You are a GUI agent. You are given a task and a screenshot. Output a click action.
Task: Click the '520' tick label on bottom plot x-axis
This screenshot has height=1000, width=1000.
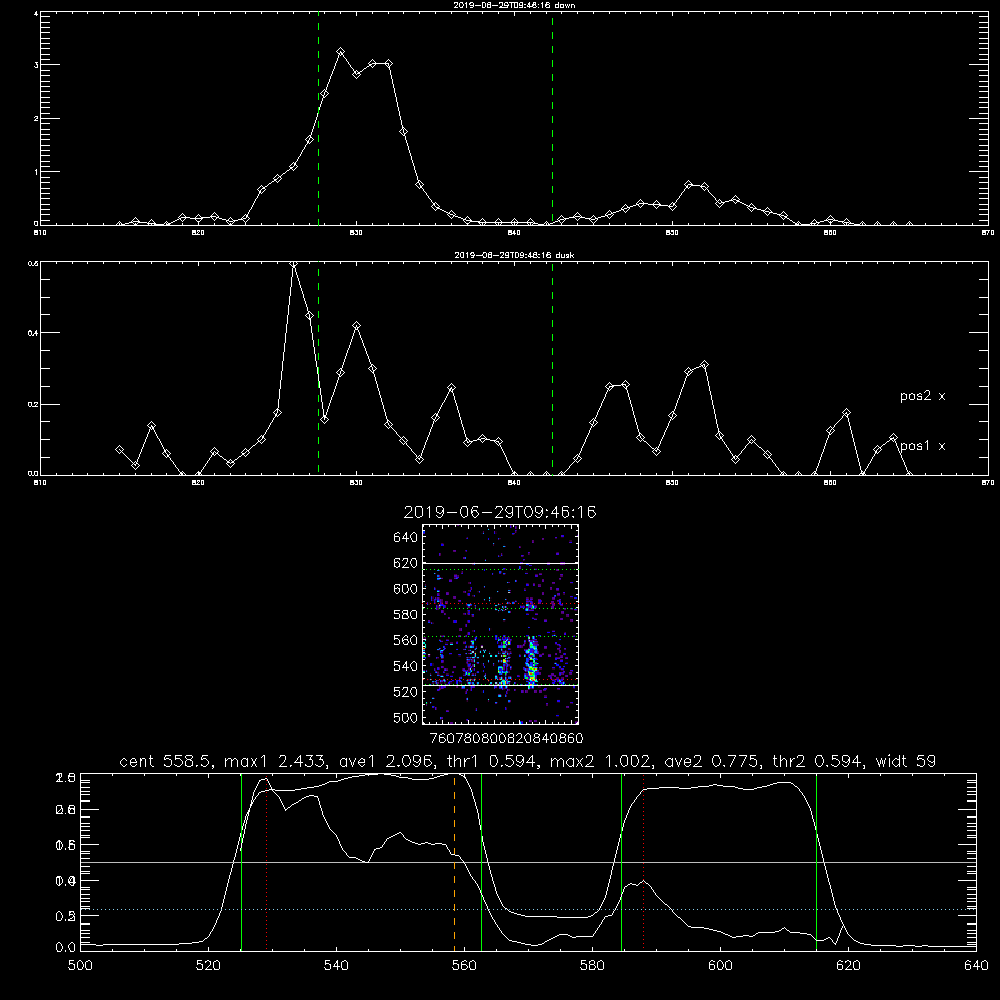[x=208, y=966]
